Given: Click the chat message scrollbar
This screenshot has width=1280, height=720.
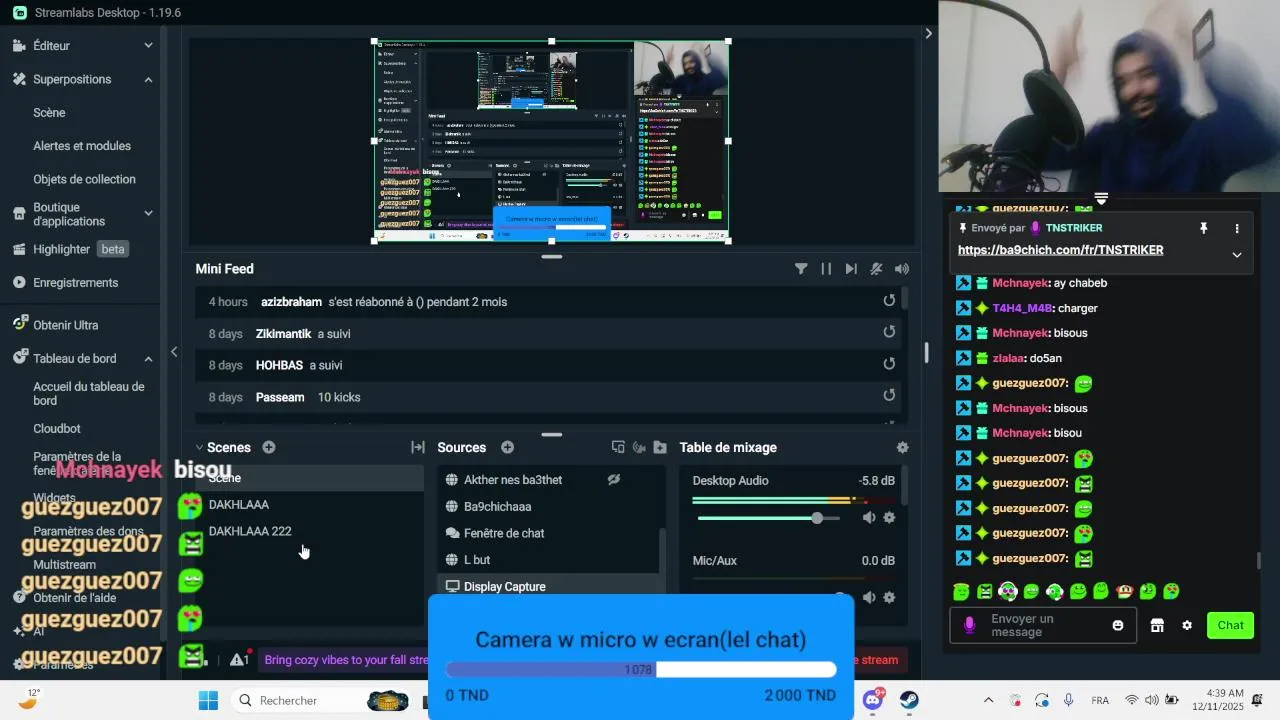Looking at the screenshot, I should point(1258,560).
